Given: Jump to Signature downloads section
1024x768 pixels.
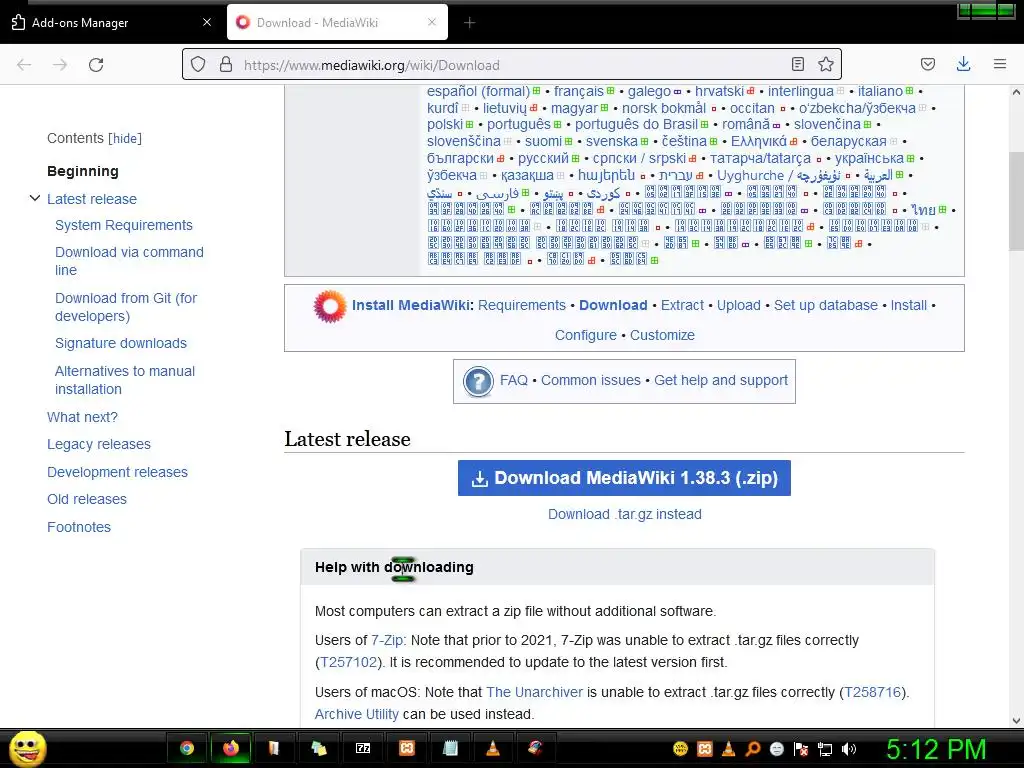Looking at the screenshot, I should (121, 344).
